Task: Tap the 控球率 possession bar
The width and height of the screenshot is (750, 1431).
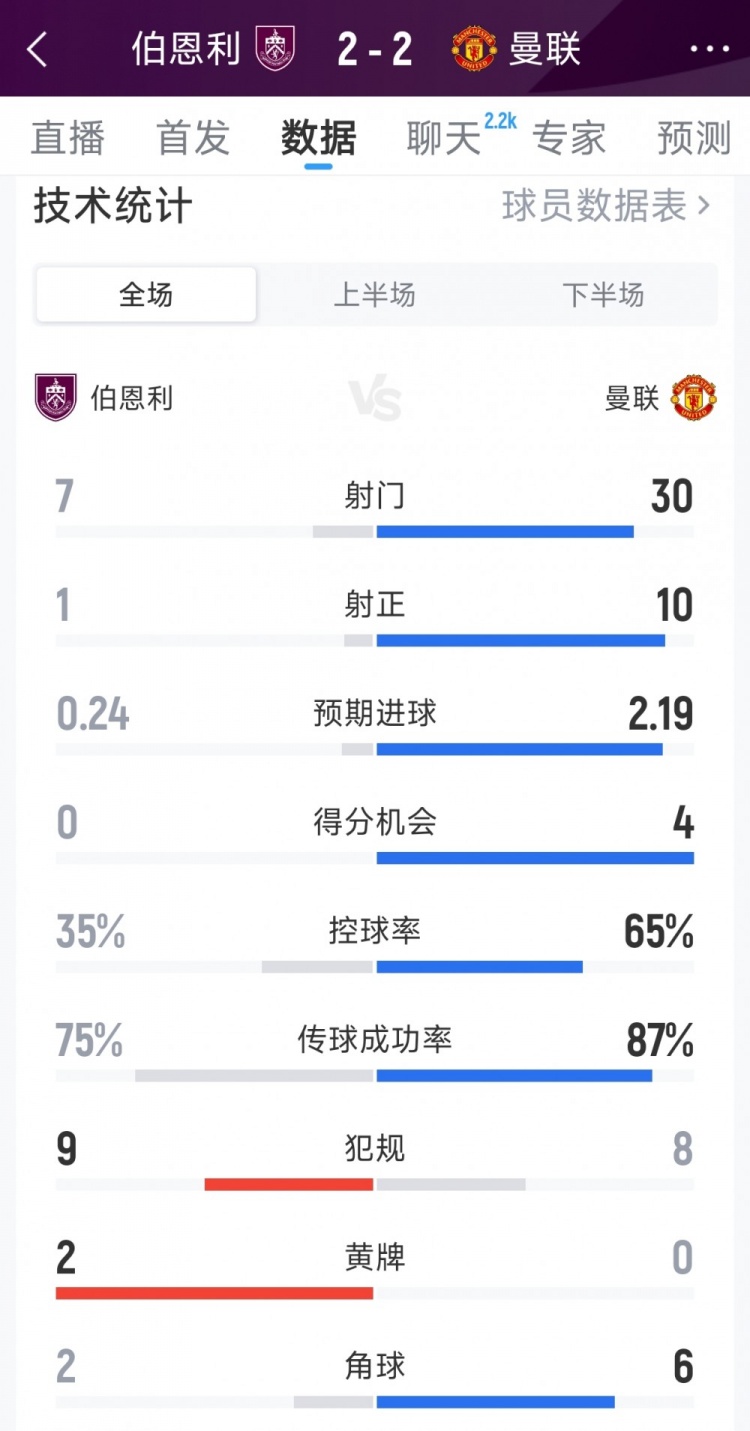Action: click(375, 966)
